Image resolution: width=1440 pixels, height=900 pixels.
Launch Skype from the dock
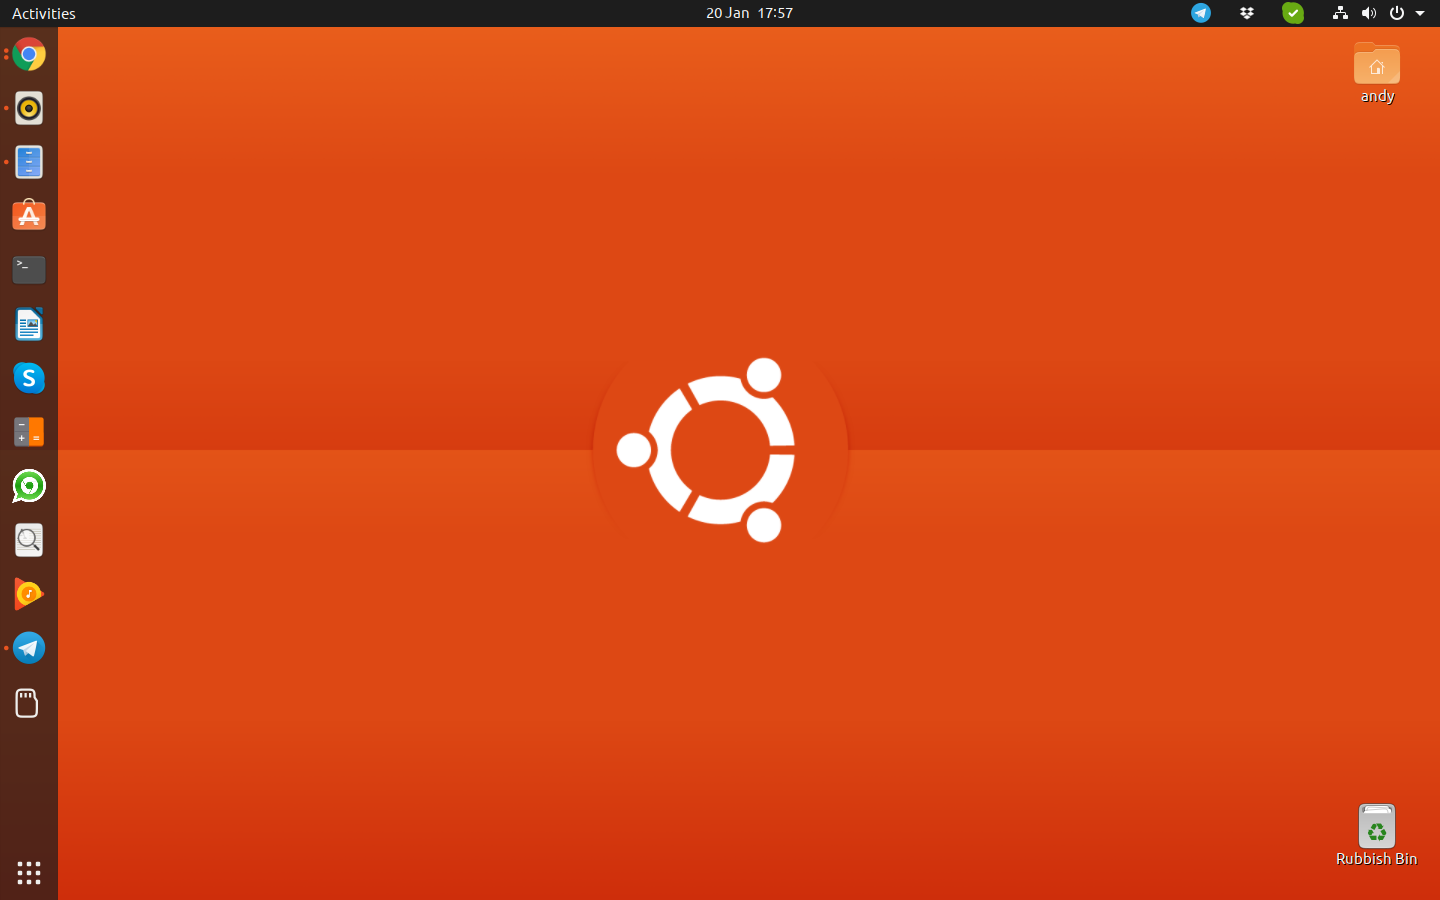29,378
